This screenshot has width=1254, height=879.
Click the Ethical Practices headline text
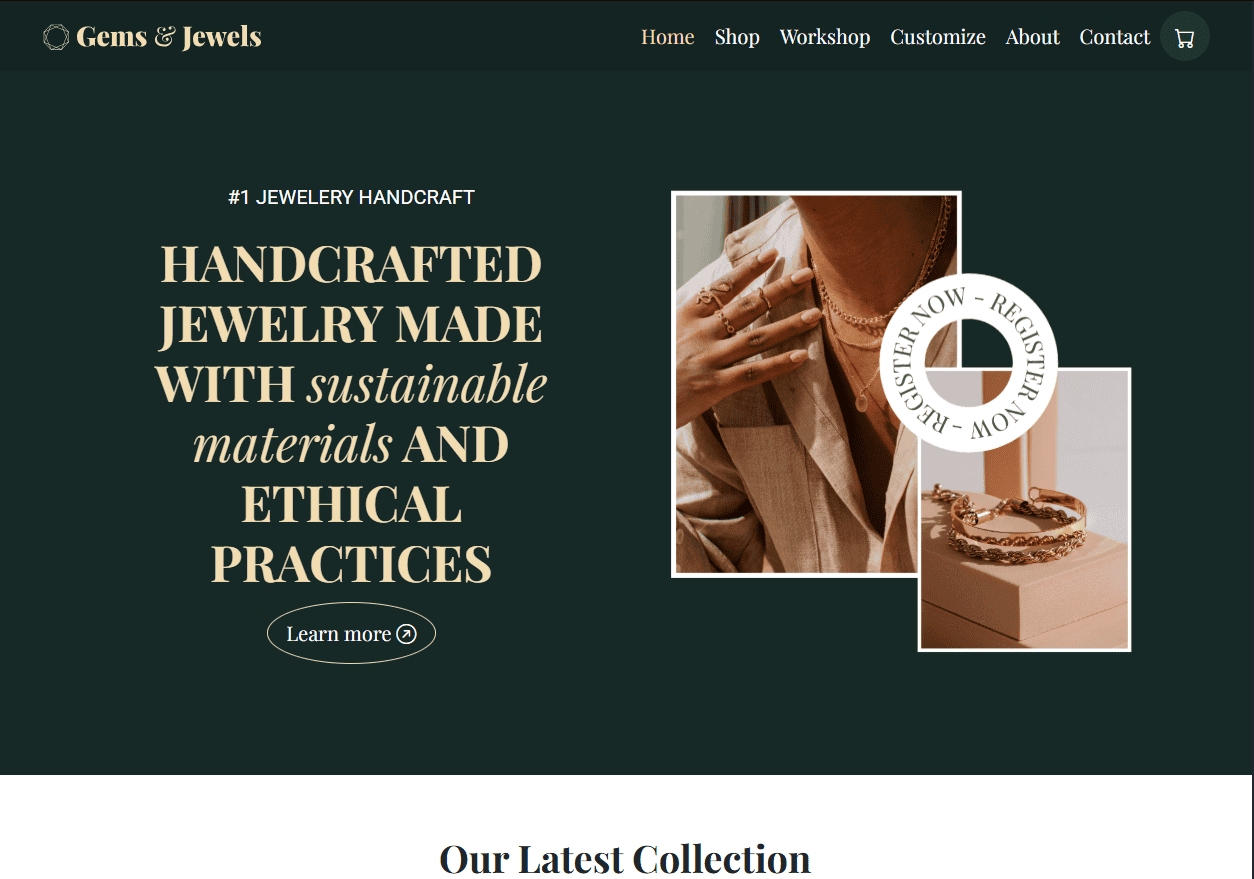tap(351, 534)
